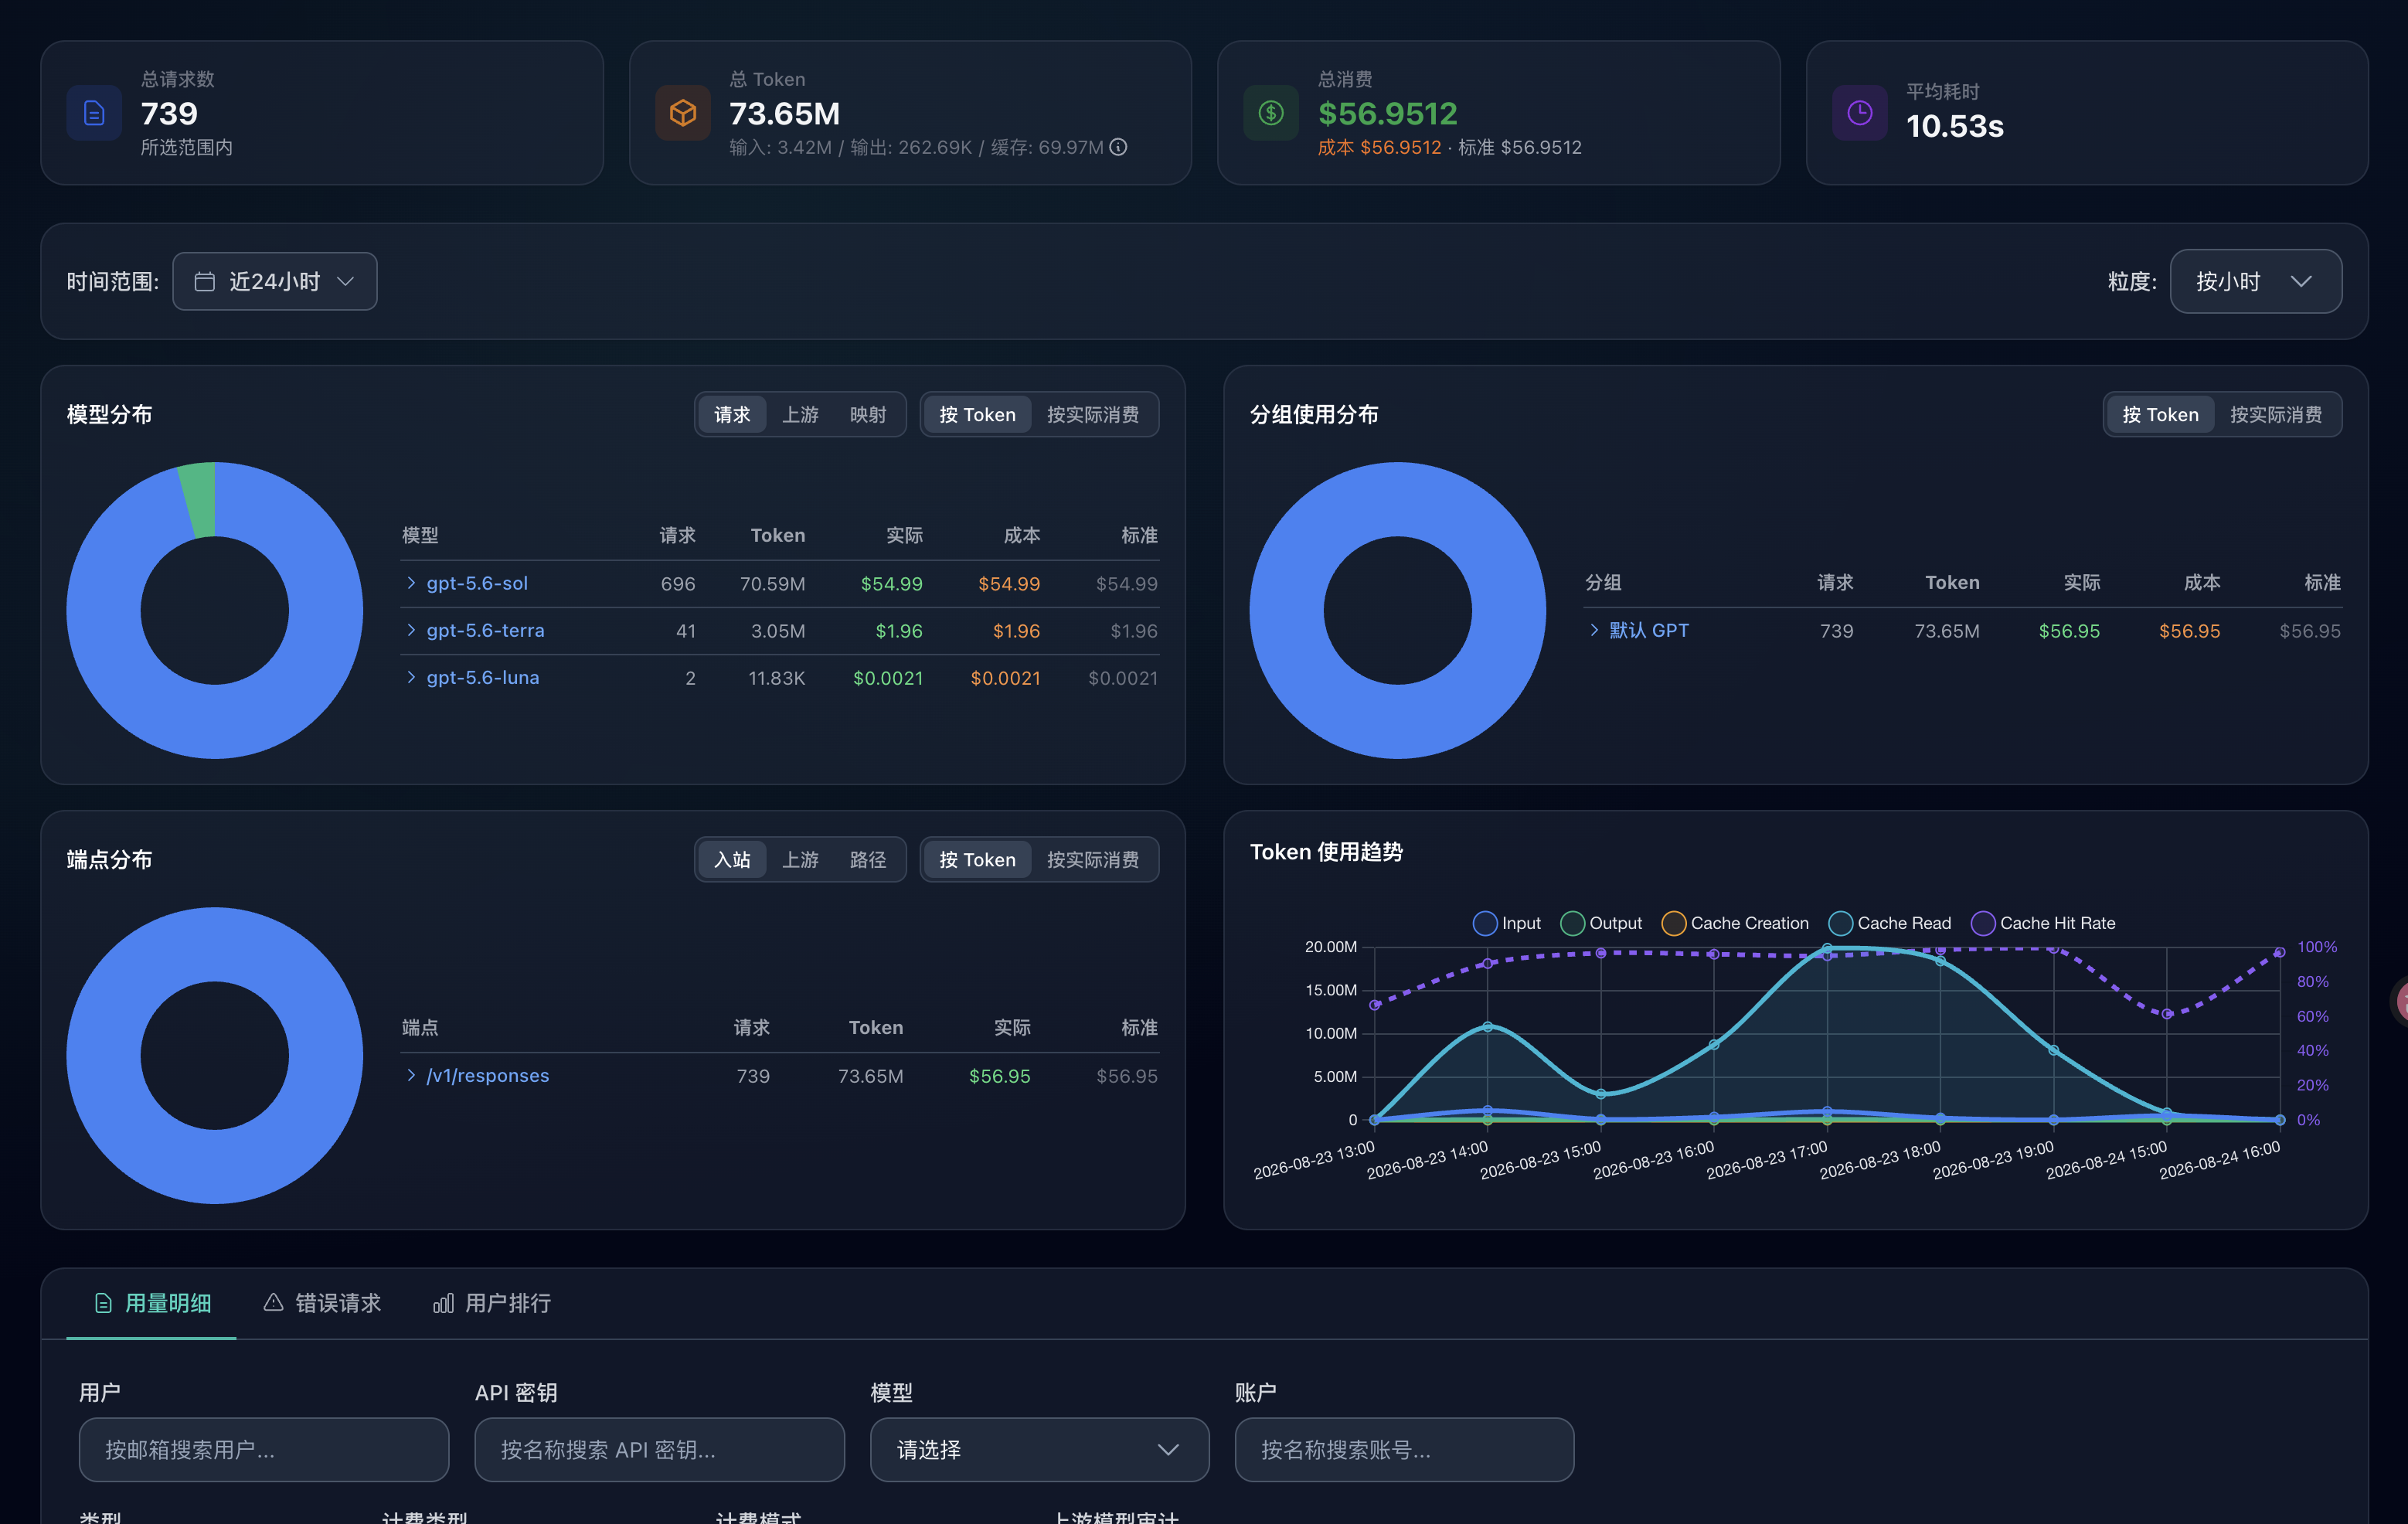Switch model distribution to 映射 view

point(868,414)
